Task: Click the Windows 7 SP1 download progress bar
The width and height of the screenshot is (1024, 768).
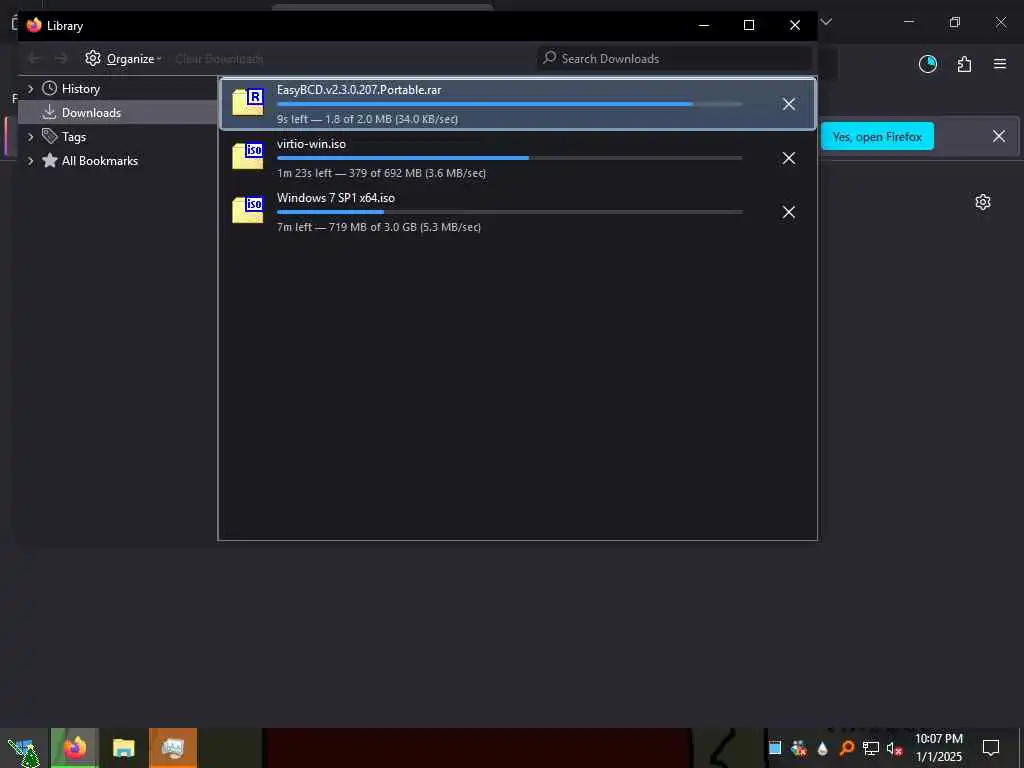Action: point(509,212)
